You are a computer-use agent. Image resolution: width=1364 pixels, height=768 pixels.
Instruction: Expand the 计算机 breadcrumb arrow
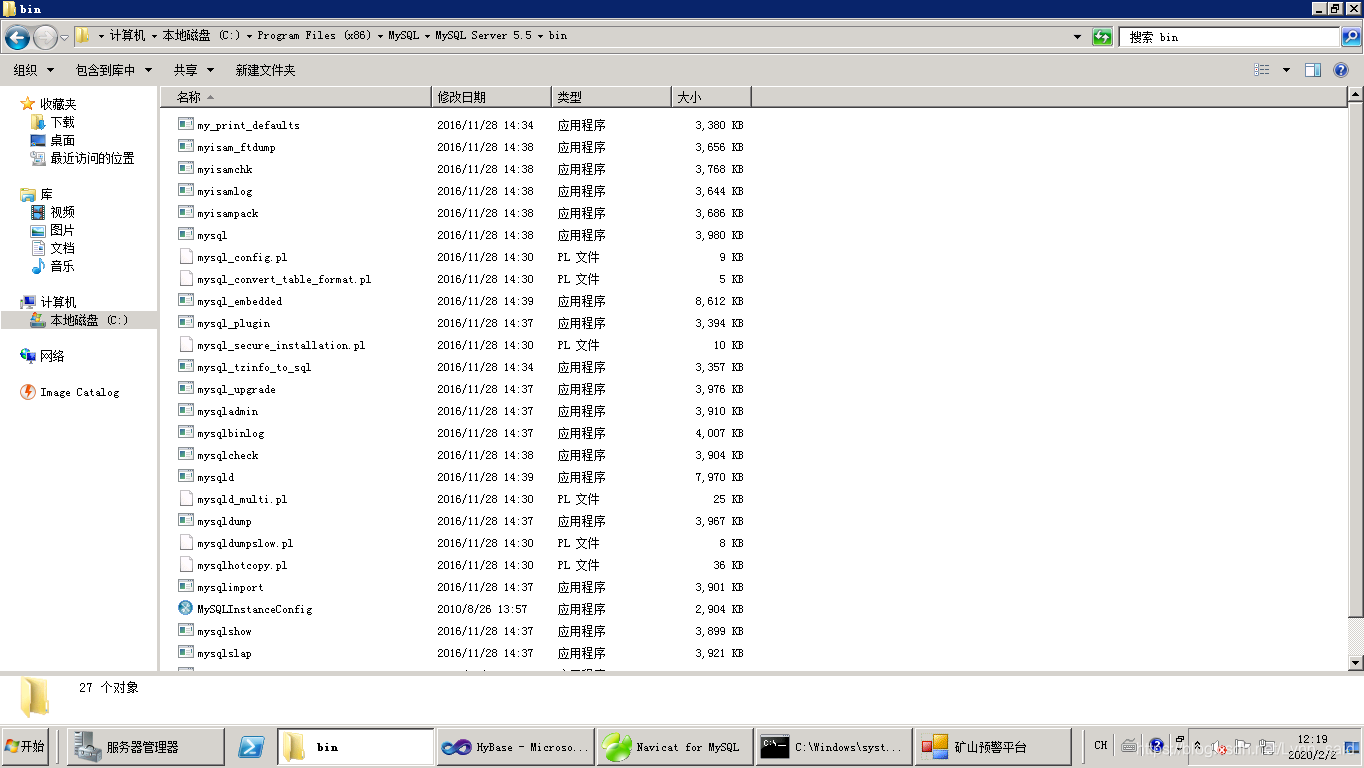click(155, 36)
